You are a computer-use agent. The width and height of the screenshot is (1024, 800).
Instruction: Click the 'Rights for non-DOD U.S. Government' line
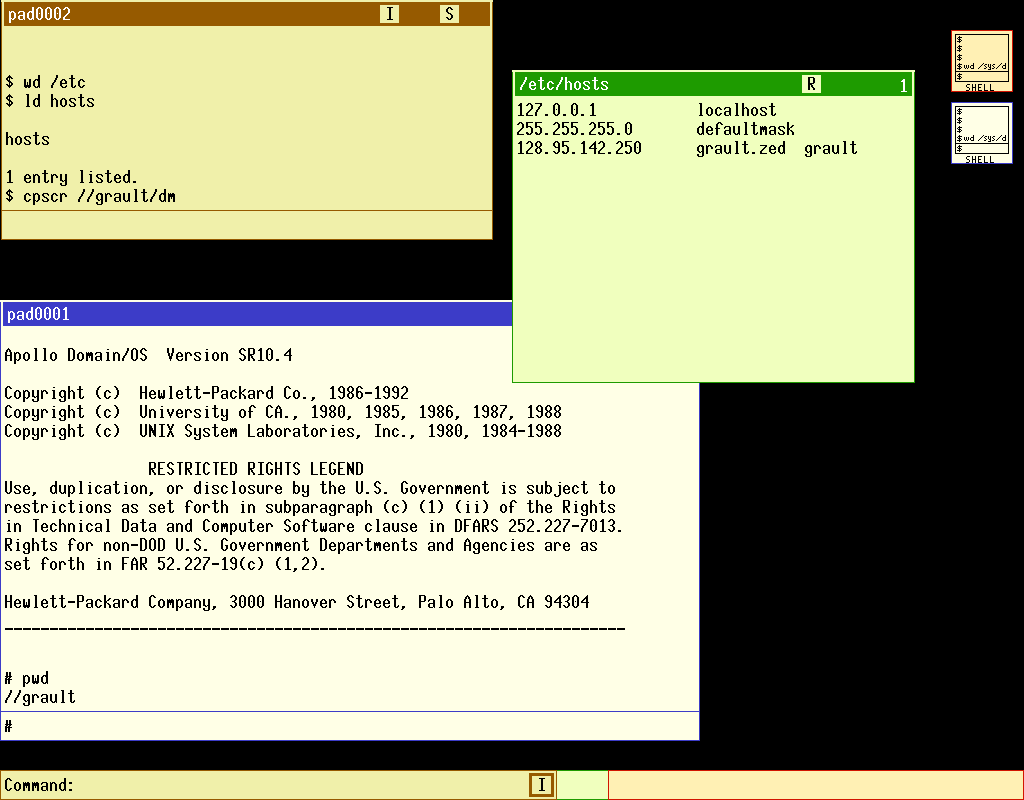(300, 545)
